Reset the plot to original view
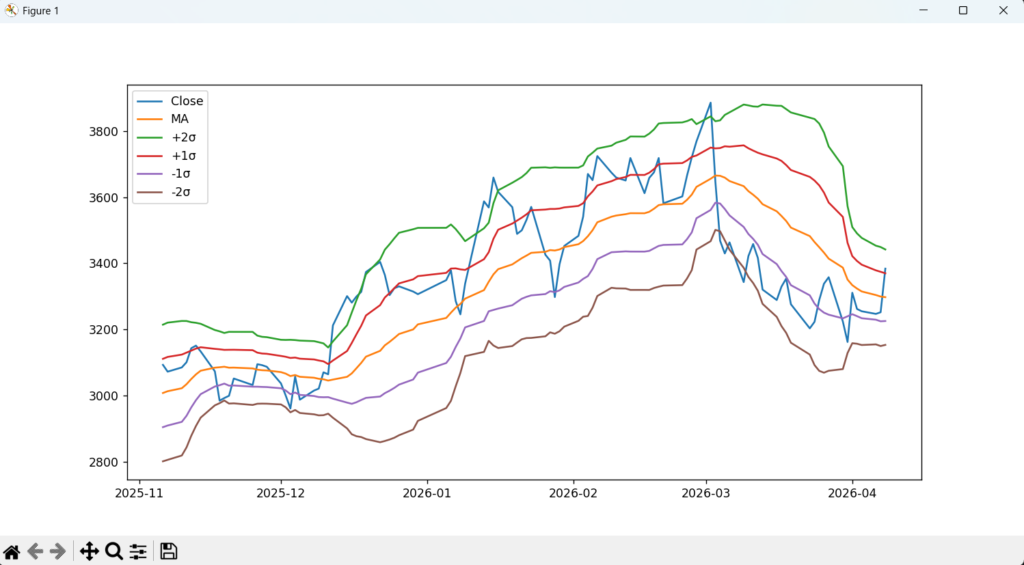Screen dimensions: 1024x565 tap(12, 551)
